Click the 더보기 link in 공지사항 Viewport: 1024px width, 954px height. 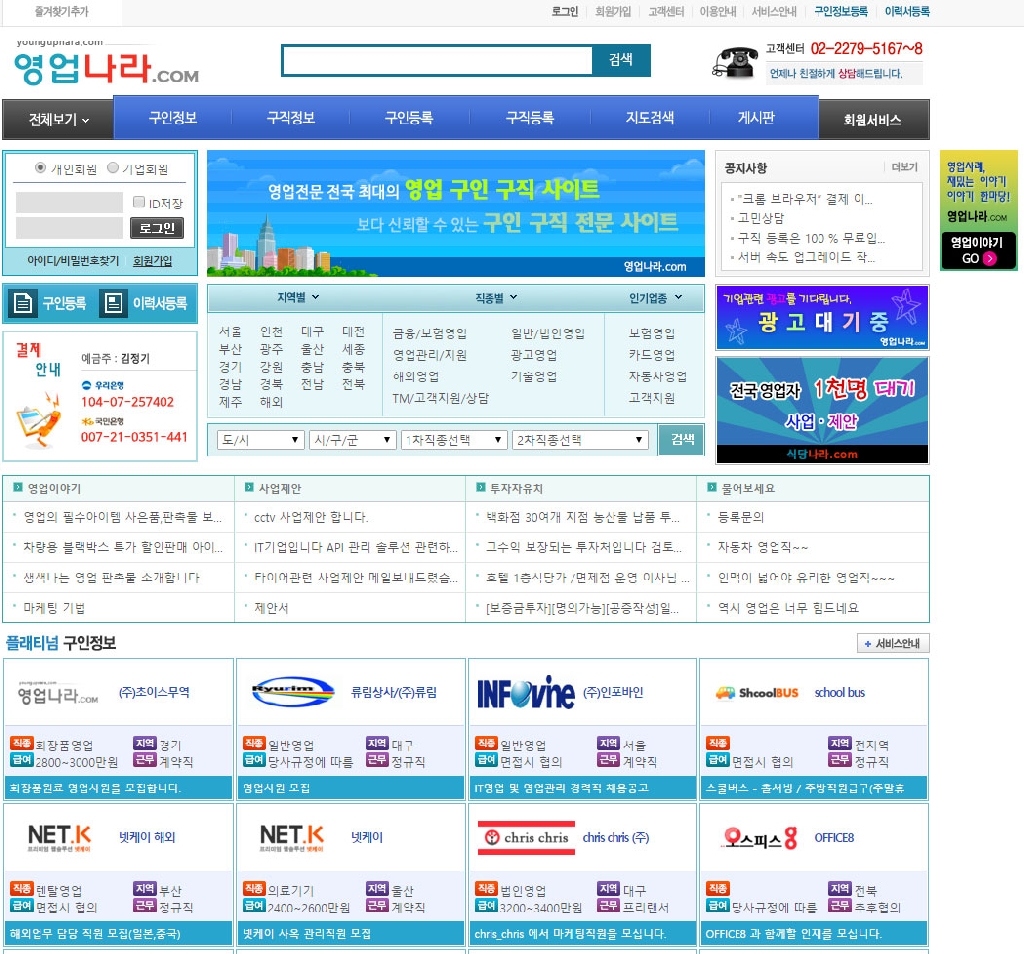click(x=903, y=167)
